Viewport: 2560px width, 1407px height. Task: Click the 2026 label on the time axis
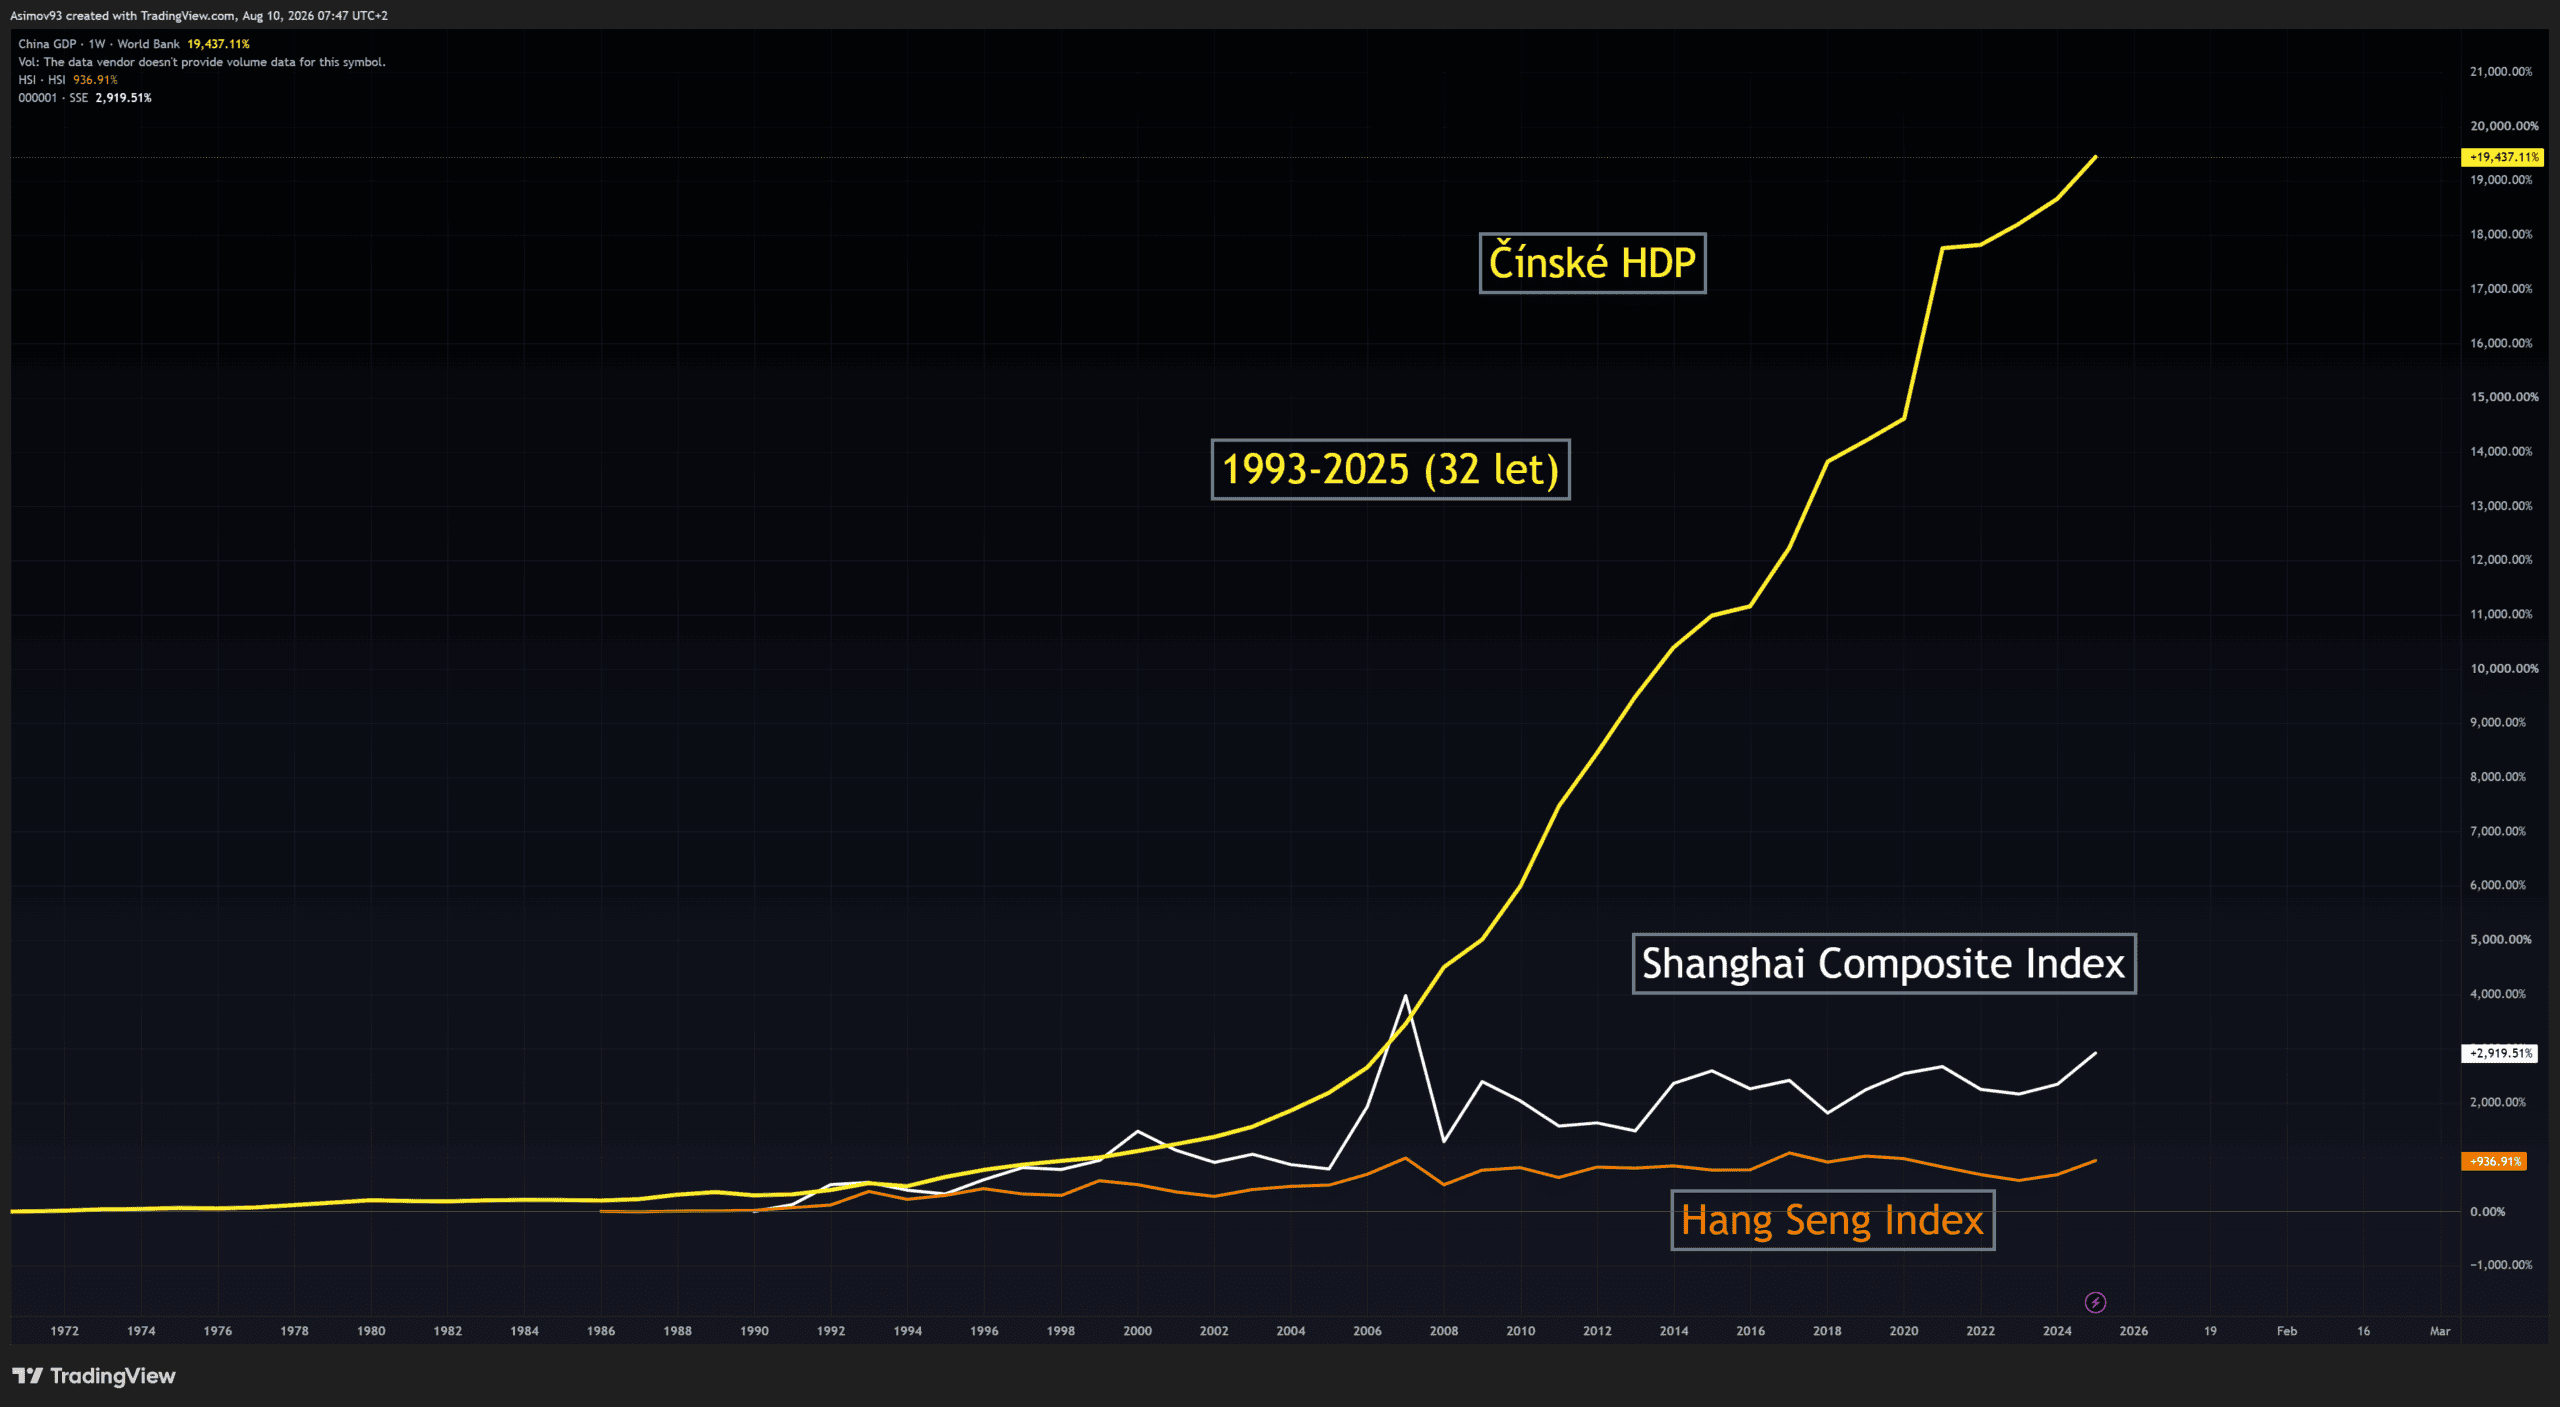coord(2134,1331)
